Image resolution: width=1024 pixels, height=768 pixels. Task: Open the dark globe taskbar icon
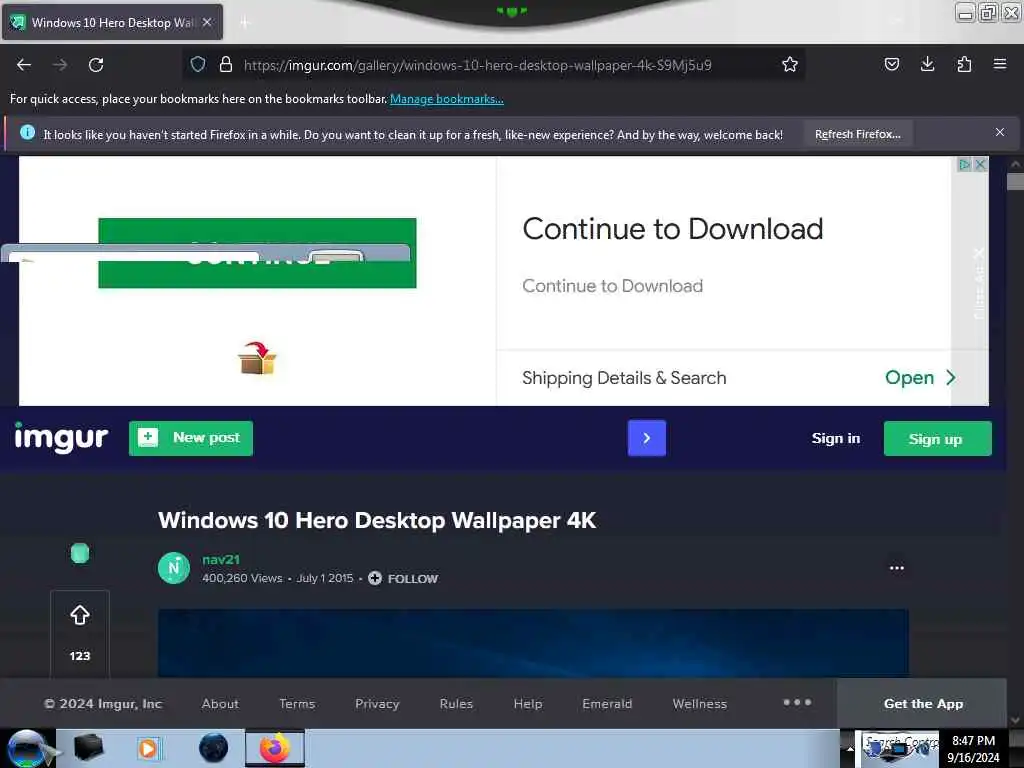pos(213,748)
